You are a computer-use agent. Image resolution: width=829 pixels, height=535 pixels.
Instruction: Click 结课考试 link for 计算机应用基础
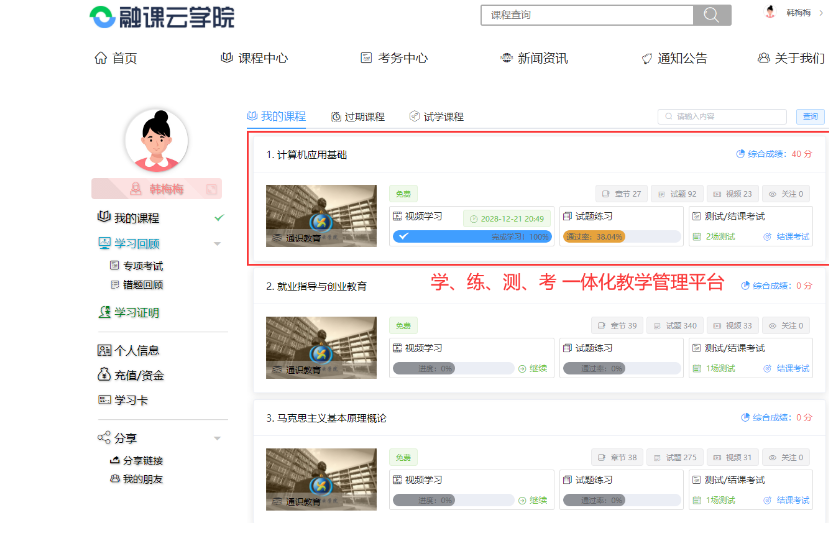pyautogui.click(x=786, y=237)
